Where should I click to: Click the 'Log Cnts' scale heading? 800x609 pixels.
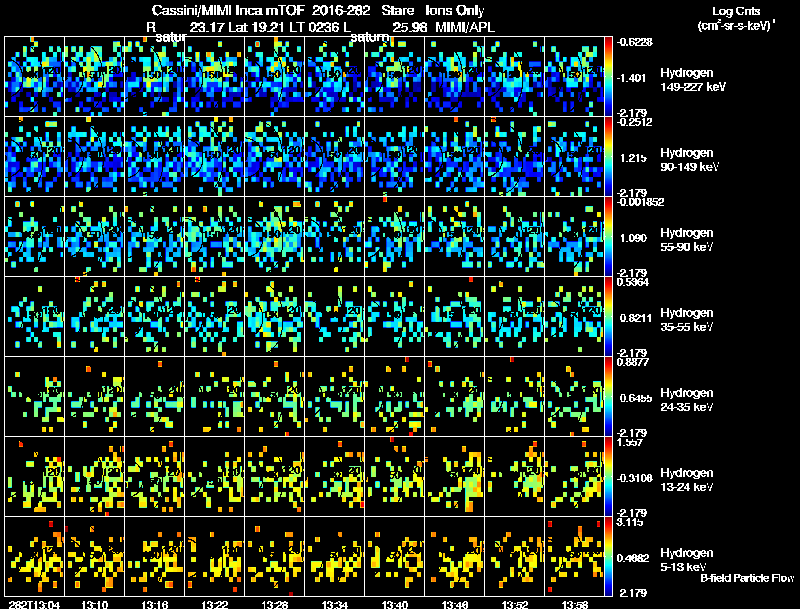coord(736,11)
